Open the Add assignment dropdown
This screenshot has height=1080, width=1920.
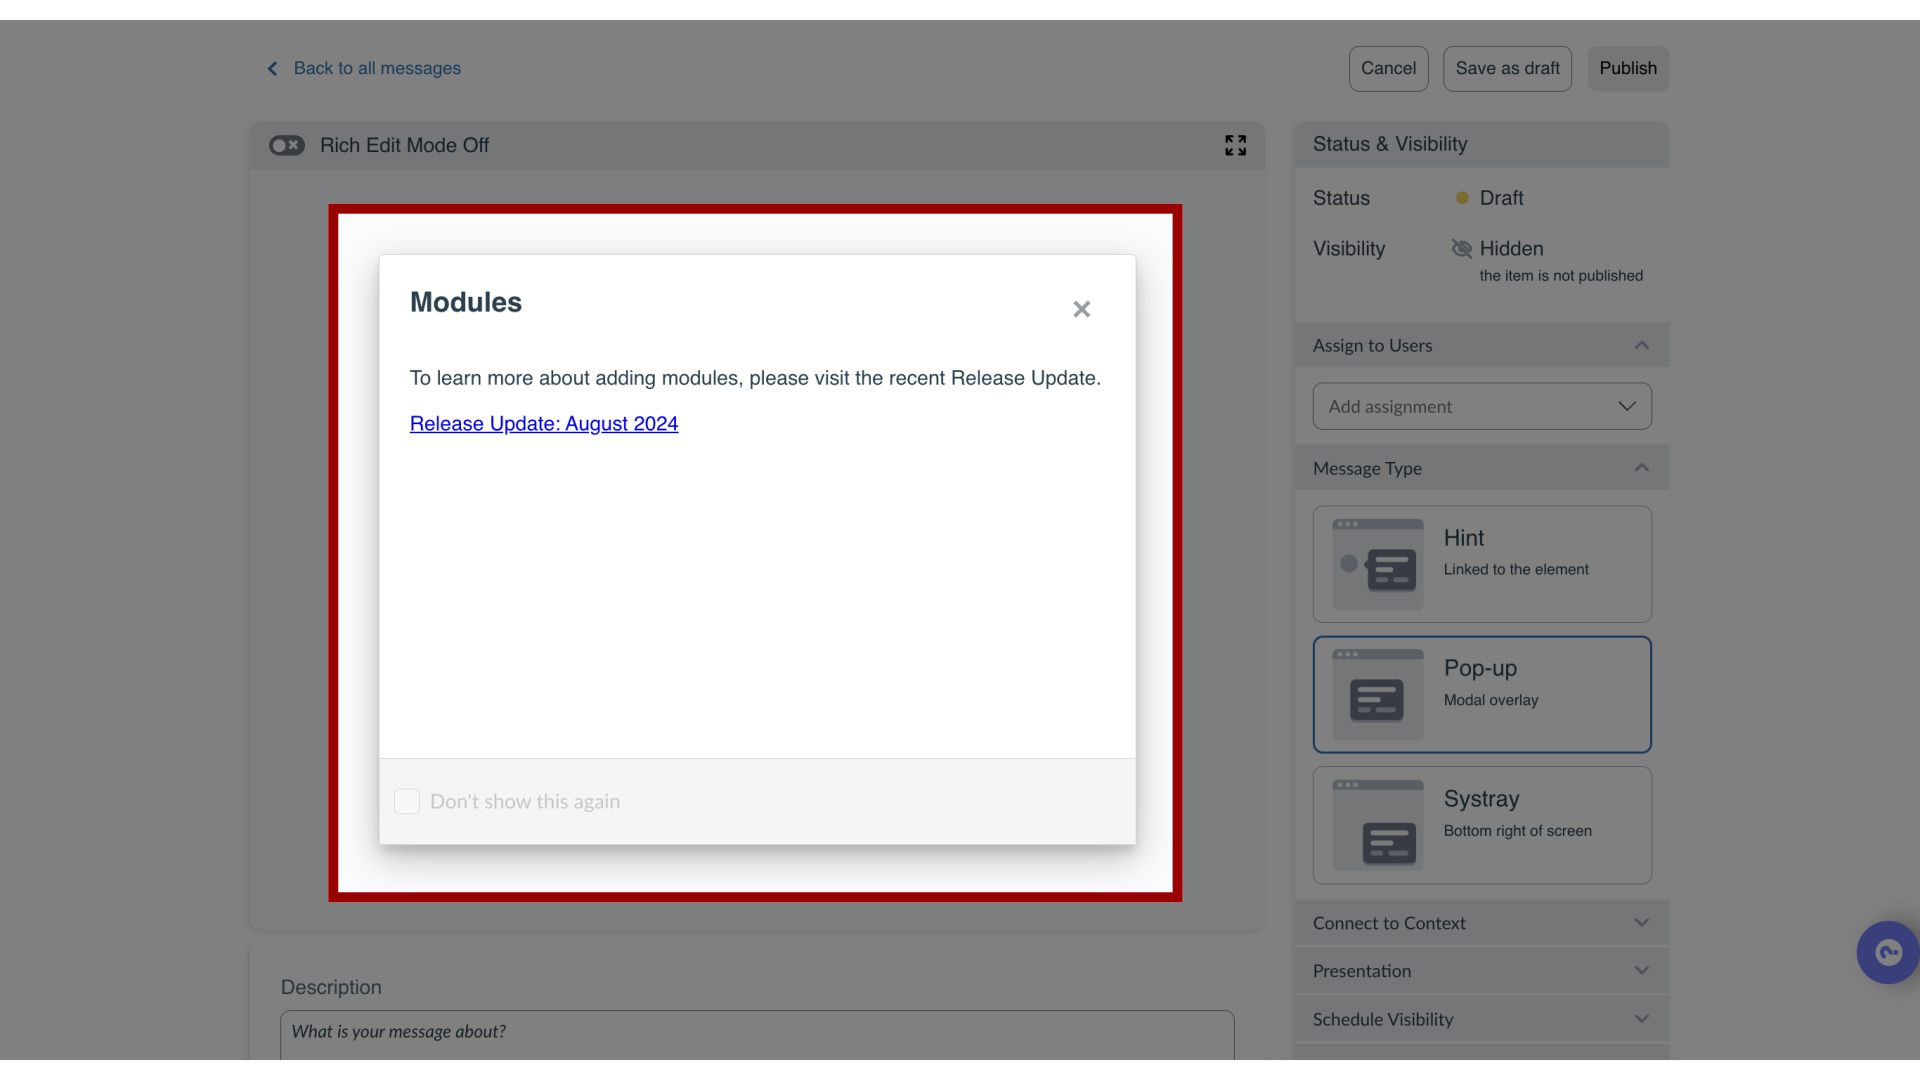click(x=1481, y=406)
